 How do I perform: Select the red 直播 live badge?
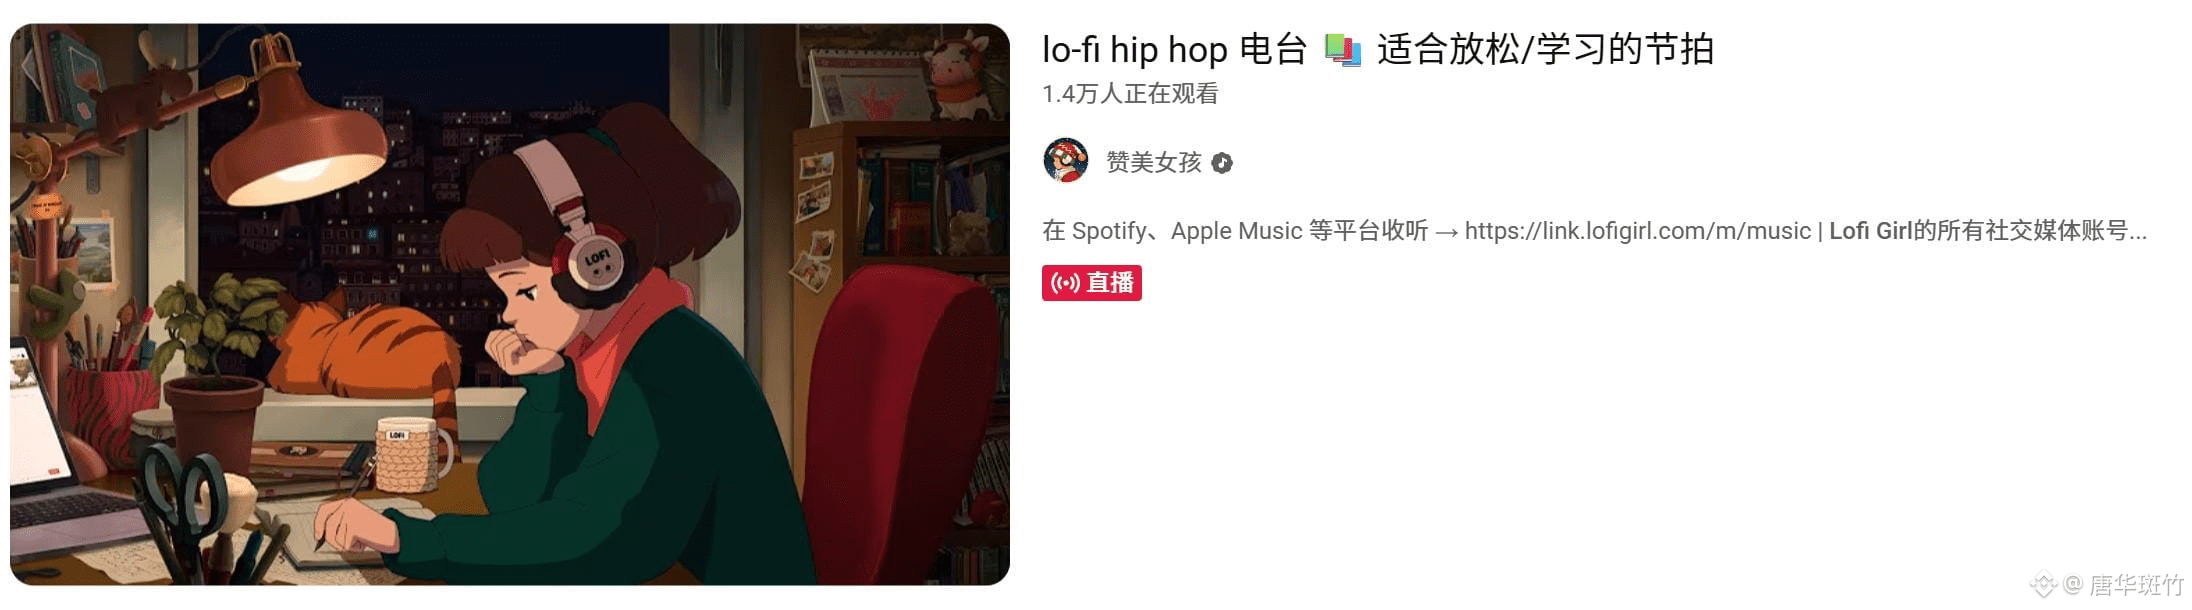(1091, 283)
